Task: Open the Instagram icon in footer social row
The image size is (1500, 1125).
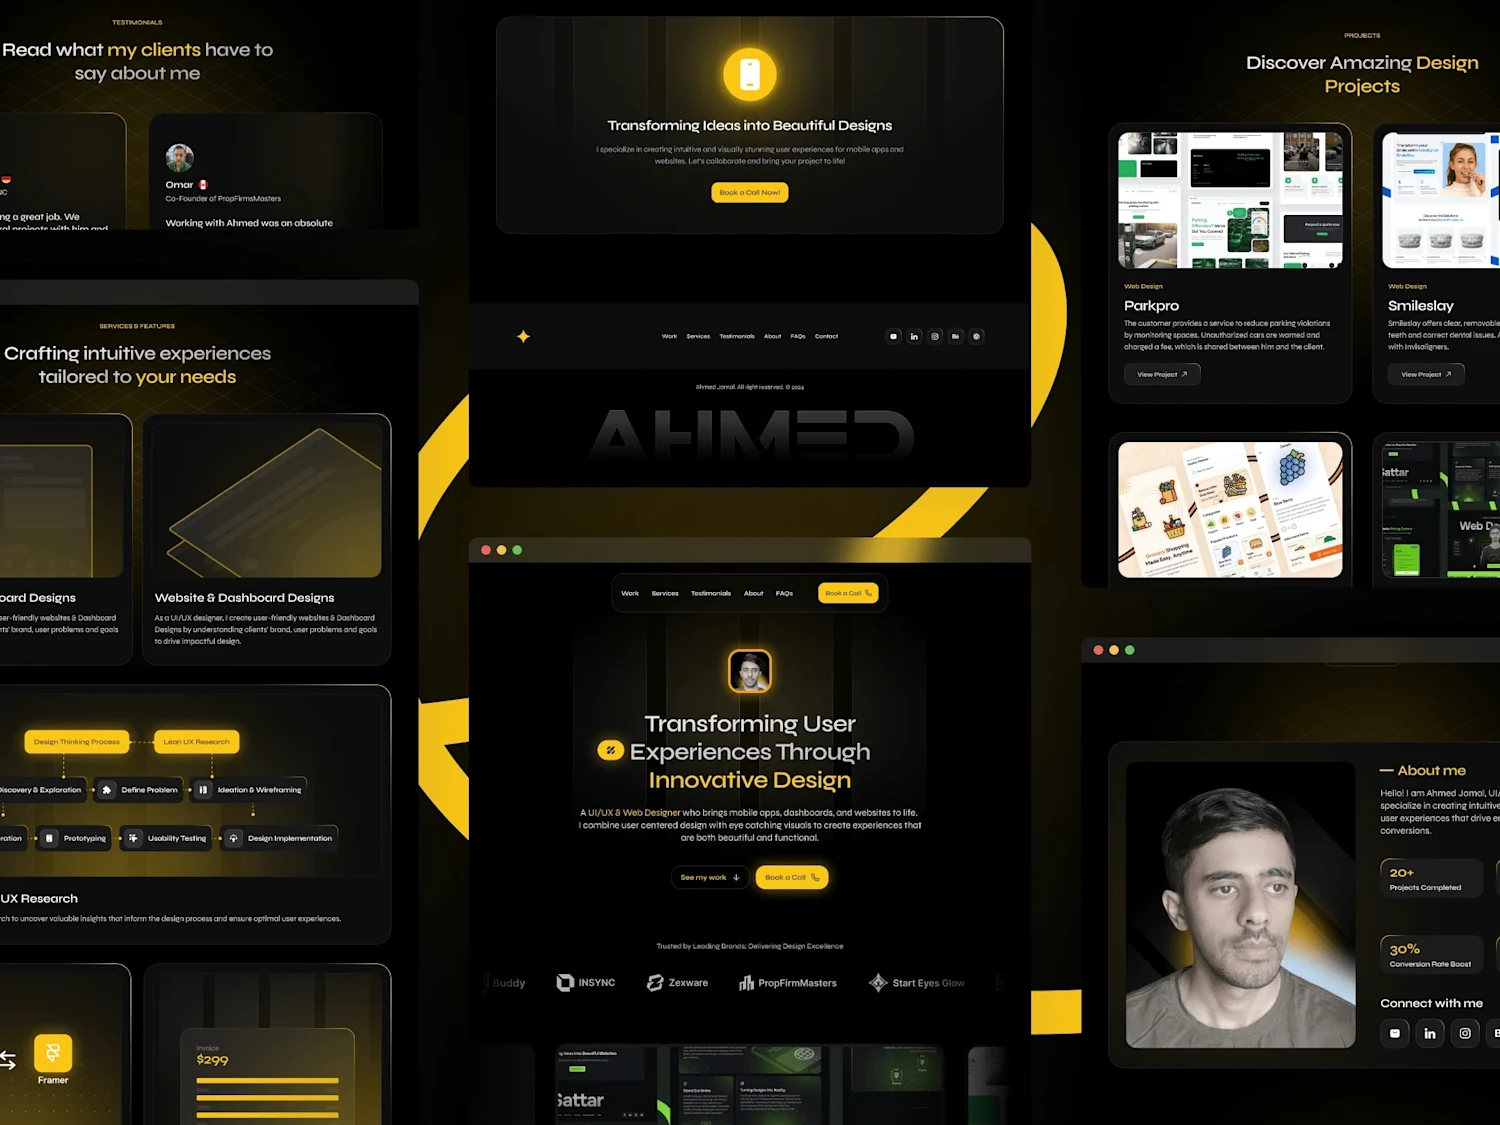Action: pos(935,336)
